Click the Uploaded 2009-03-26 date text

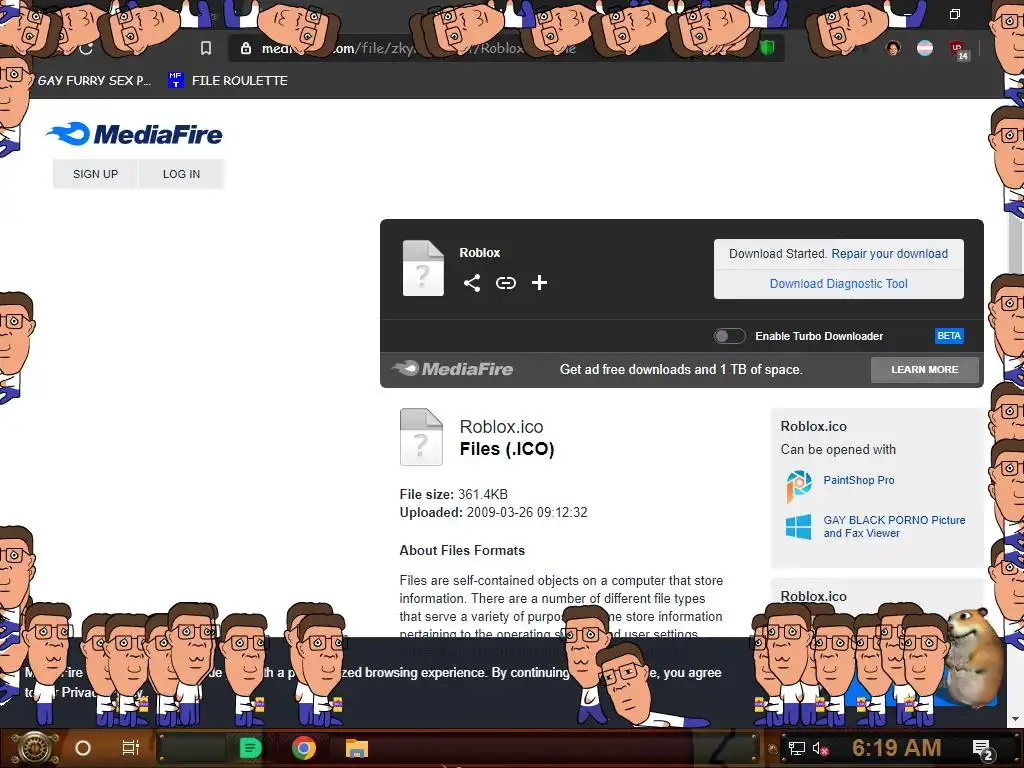coord(494,513)
